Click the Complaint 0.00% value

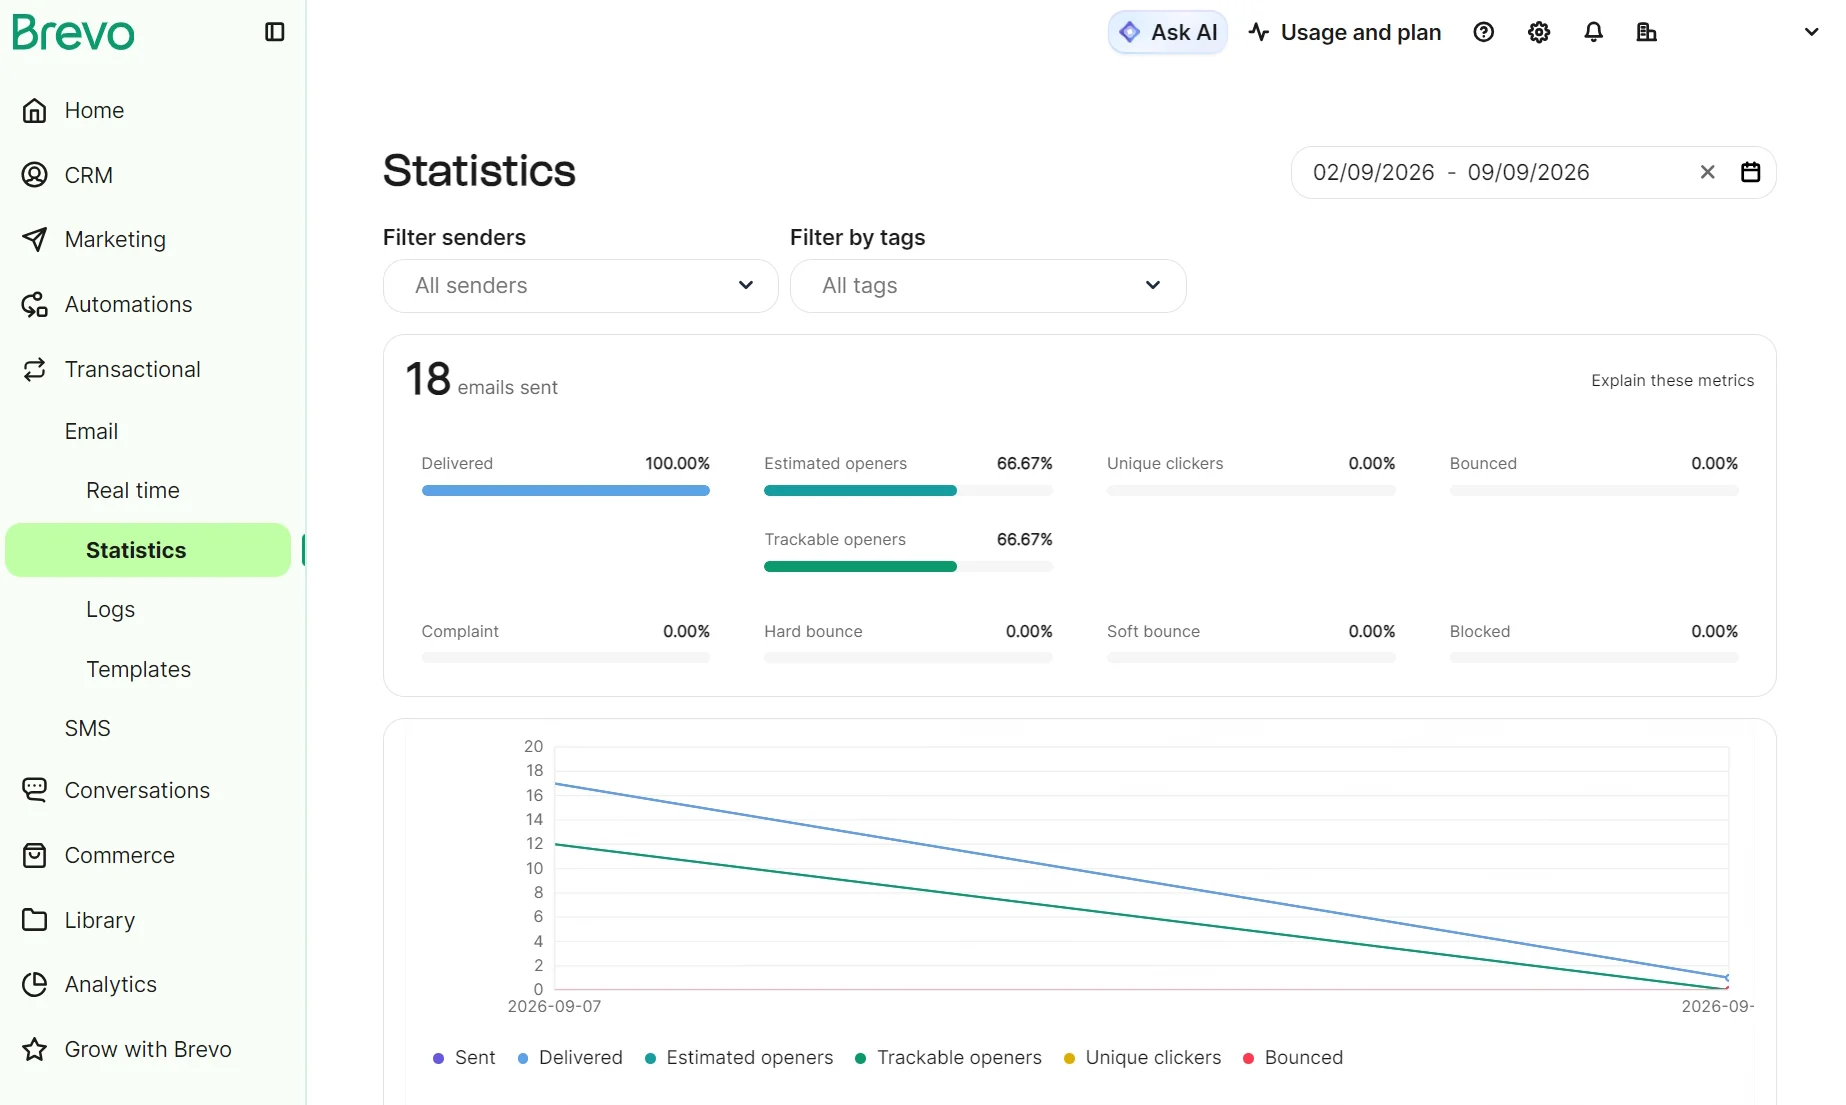coord(686,632)
